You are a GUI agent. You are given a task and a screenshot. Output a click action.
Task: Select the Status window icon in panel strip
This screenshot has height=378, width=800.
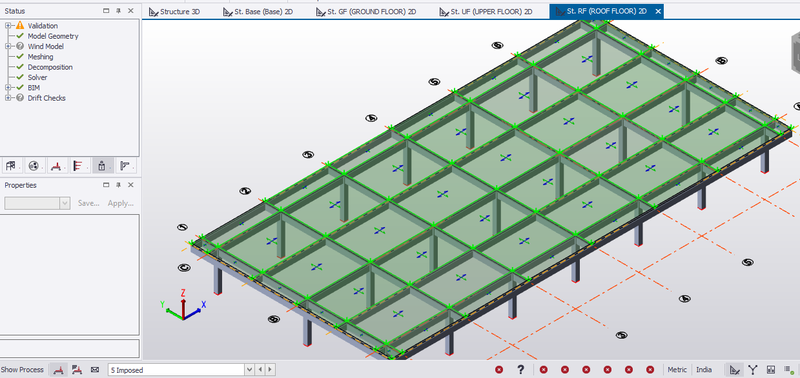[102, 166]
